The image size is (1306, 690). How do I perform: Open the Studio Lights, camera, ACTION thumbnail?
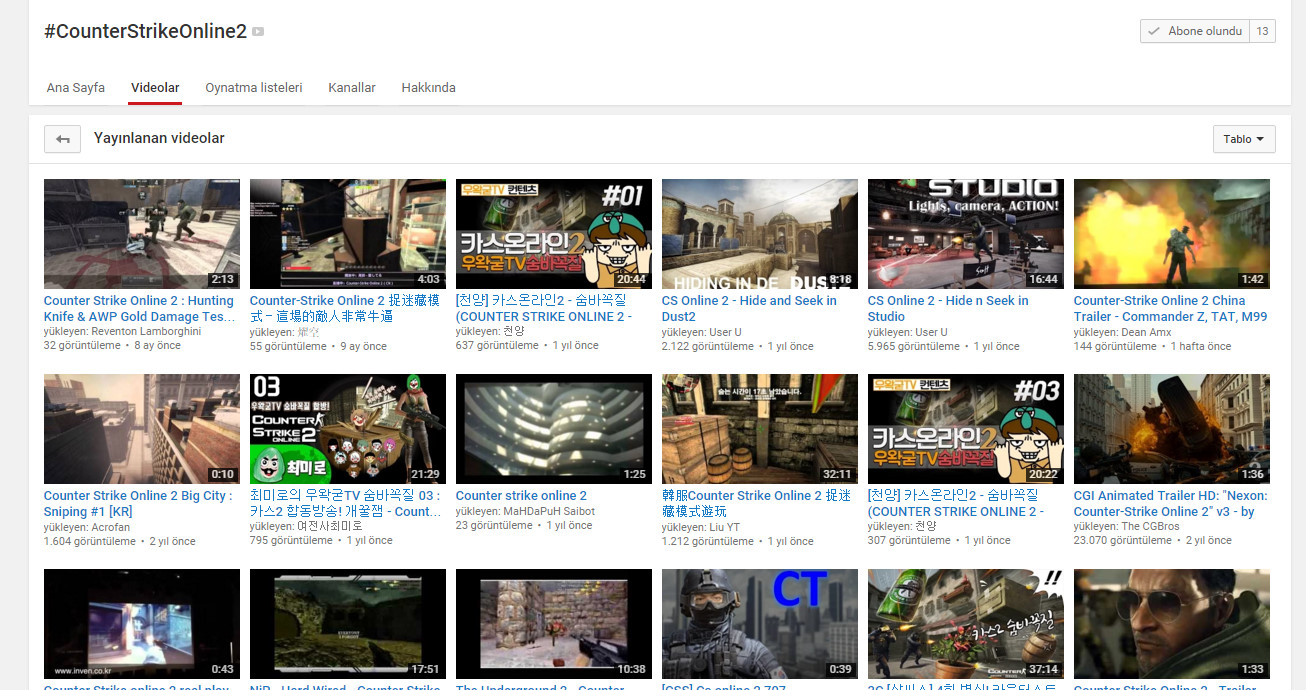(x=966, y=234)
